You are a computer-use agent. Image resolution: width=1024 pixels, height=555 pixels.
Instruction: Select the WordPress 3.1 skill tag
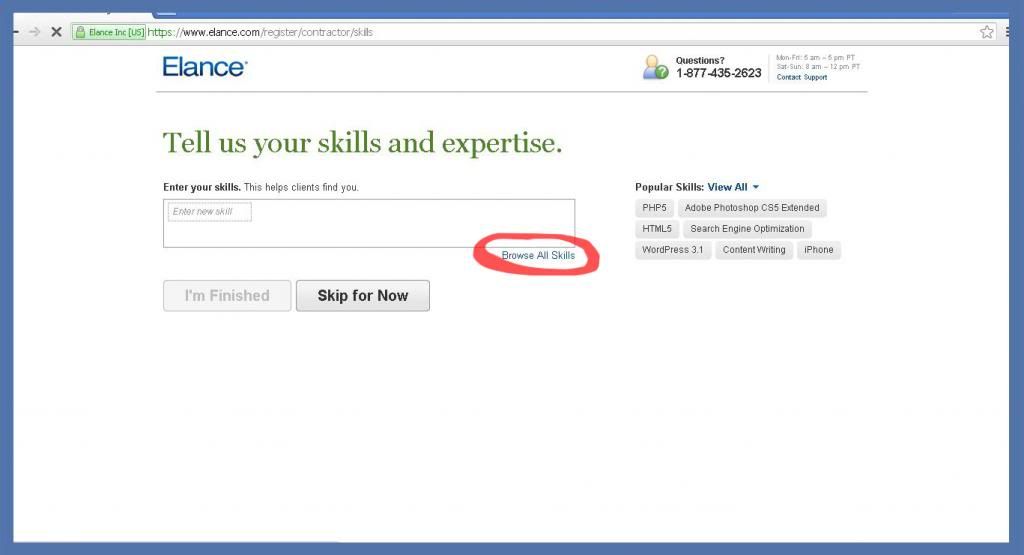pos(672,250)
